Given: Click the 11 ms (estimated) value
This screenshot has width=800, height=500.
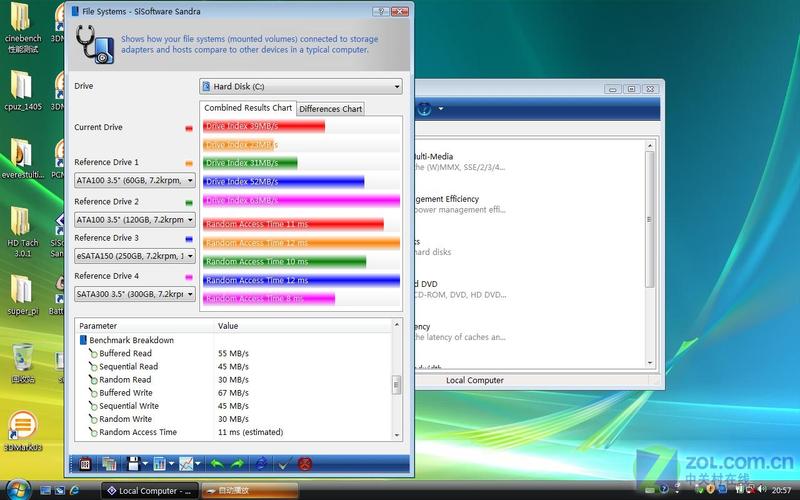Looking at the screenshot, I should [251, 432].
